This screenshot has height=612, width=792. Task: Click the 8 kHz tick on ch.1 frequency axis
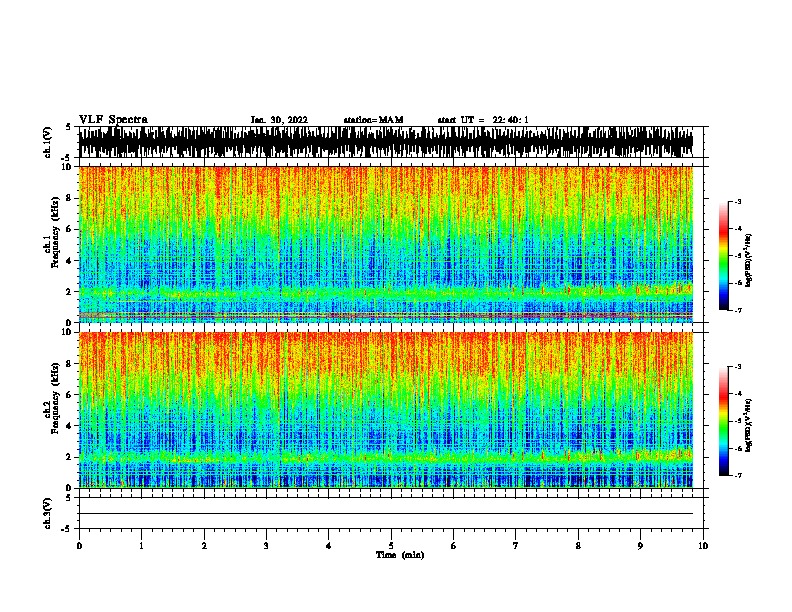(x=70, y=198)
